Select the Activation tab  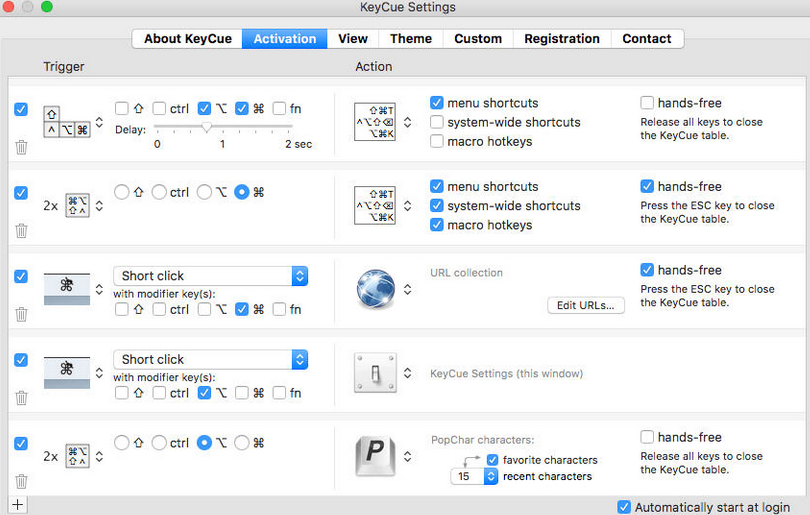[285, 39]
